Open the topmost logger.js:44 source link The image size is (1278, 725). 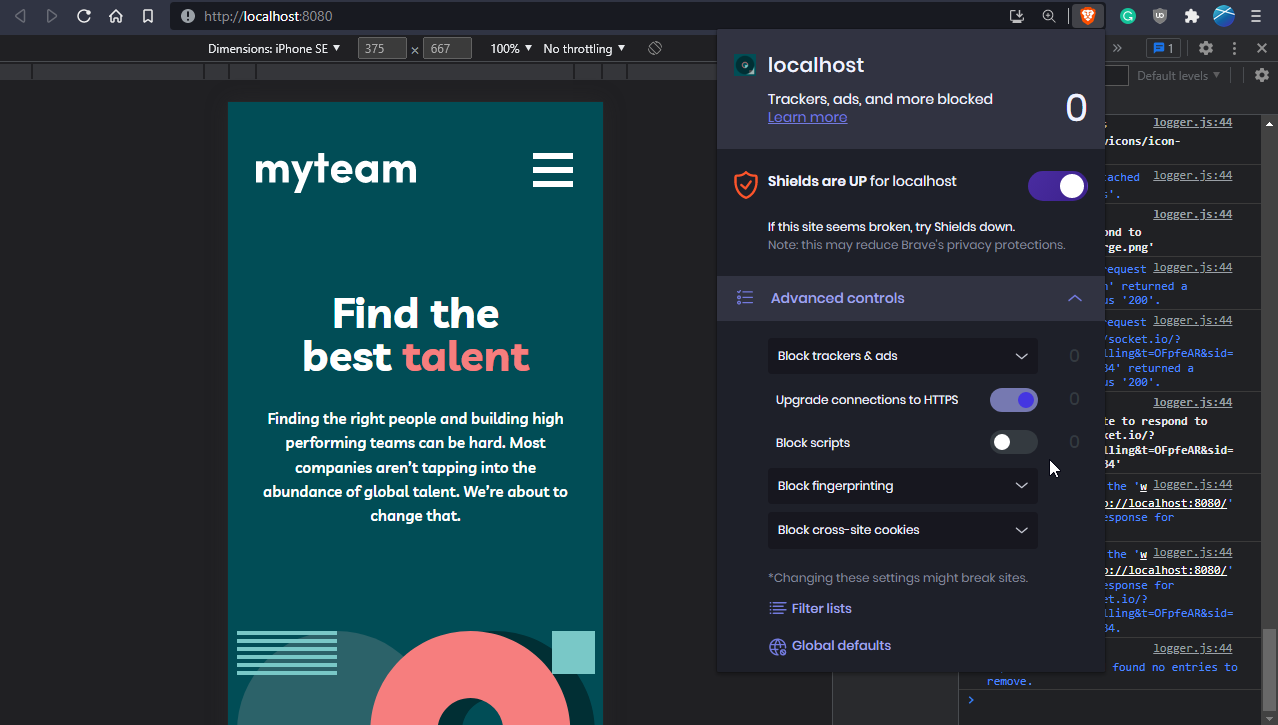click(x=1192, y=123)
